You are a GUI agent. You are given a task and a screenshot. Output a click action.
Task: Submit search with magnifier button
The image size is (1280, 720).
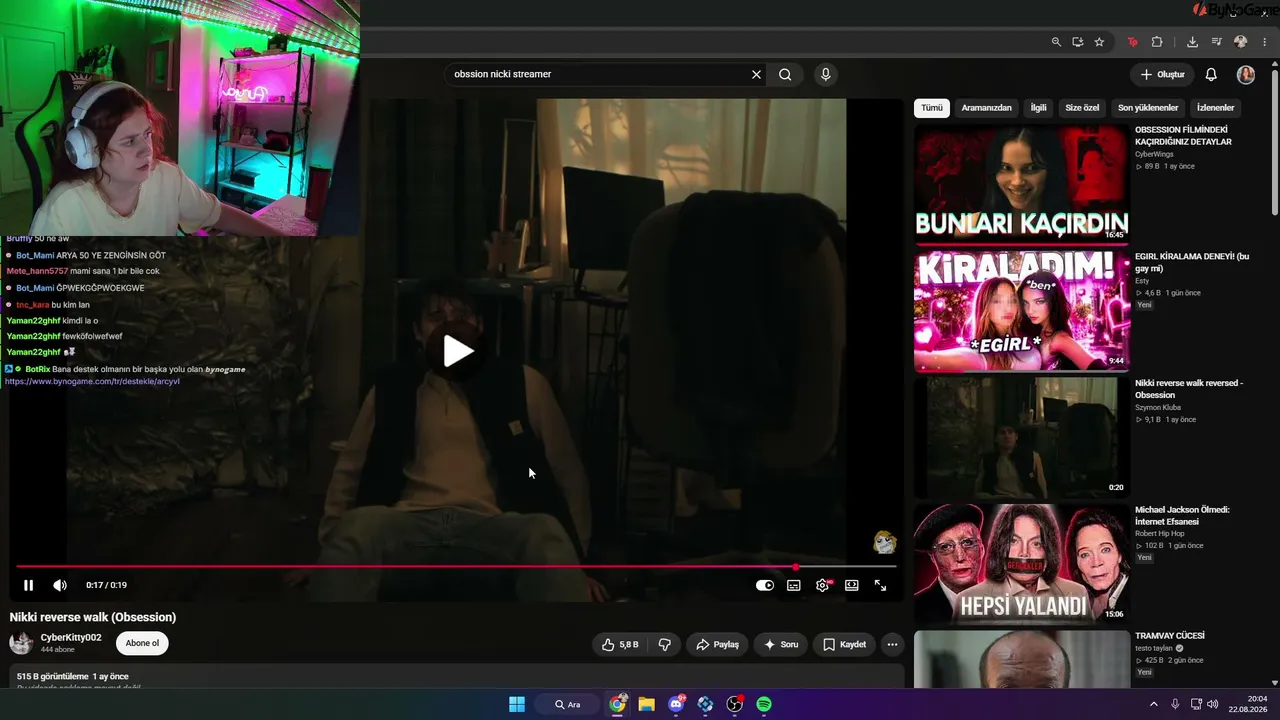click(785, 74)
